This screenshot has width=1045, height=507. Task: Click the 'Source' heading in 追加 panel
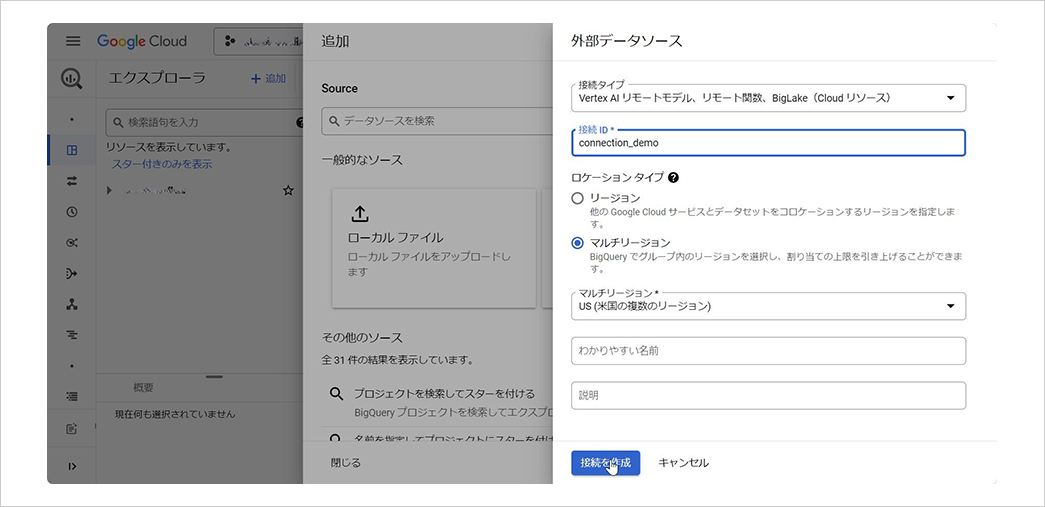(x=339, y=89)
